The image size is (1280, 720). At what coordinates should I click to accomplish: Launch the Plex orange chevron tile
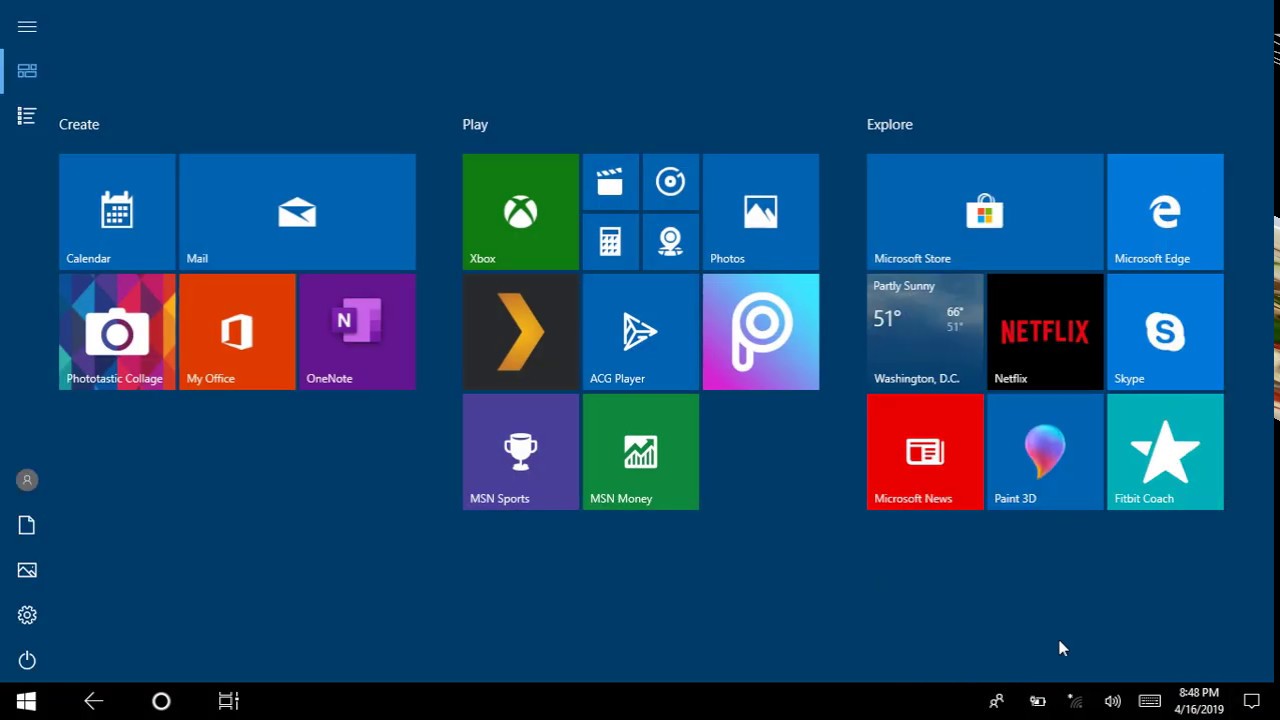[x=521, y=332]
